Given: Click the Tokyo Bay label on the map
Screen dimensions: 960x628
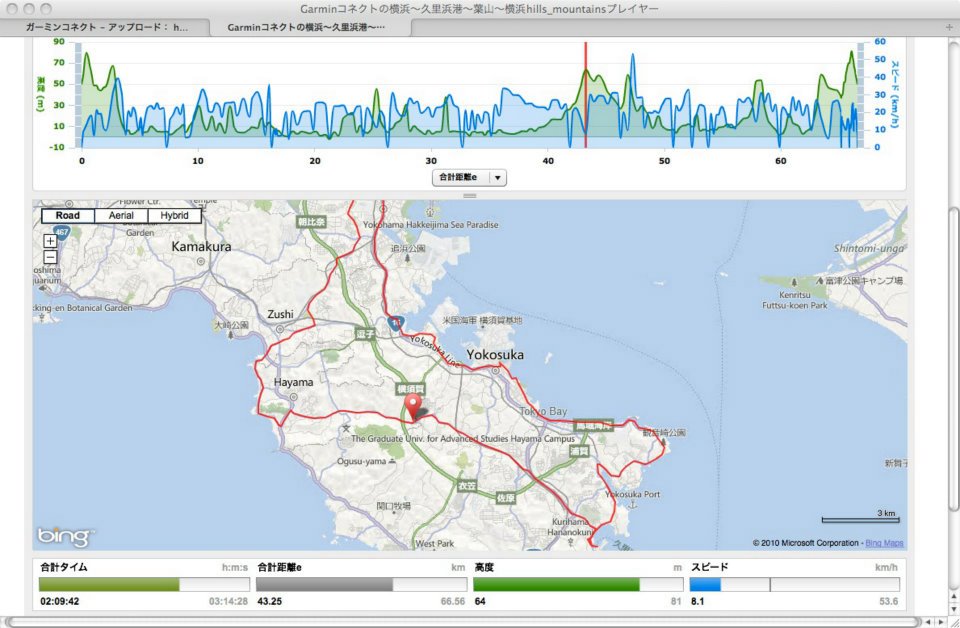Looking at the screenshot, I should [x=543, y=411].
